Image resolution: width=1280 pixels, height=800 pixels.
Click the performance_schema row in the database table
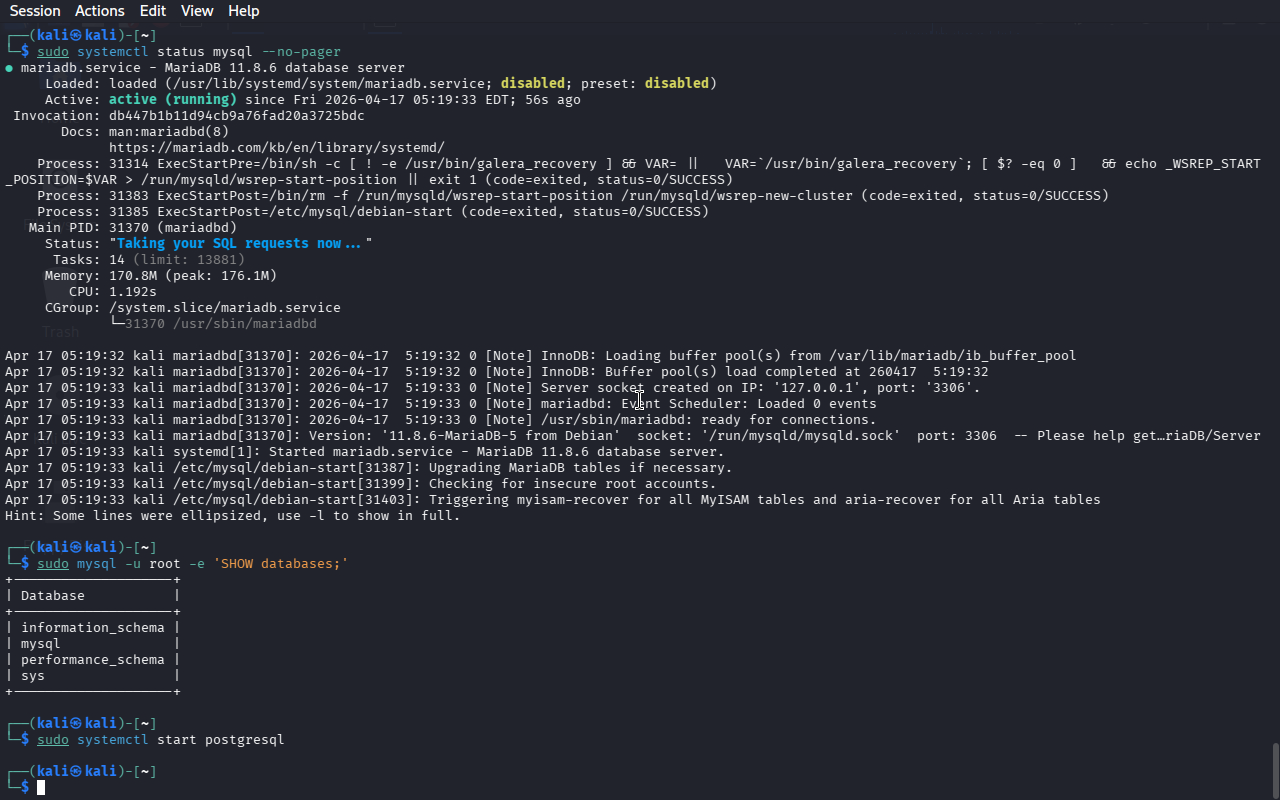pyautogui.click(x=92, y=660)
